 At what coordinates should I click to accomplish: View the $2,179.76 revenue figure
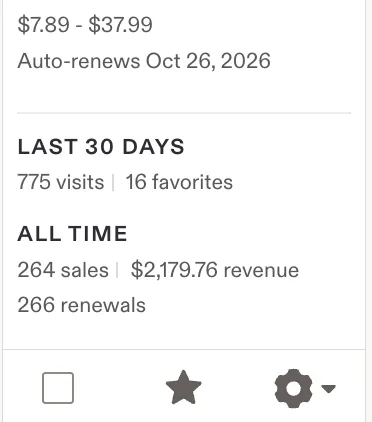[215, 270]
